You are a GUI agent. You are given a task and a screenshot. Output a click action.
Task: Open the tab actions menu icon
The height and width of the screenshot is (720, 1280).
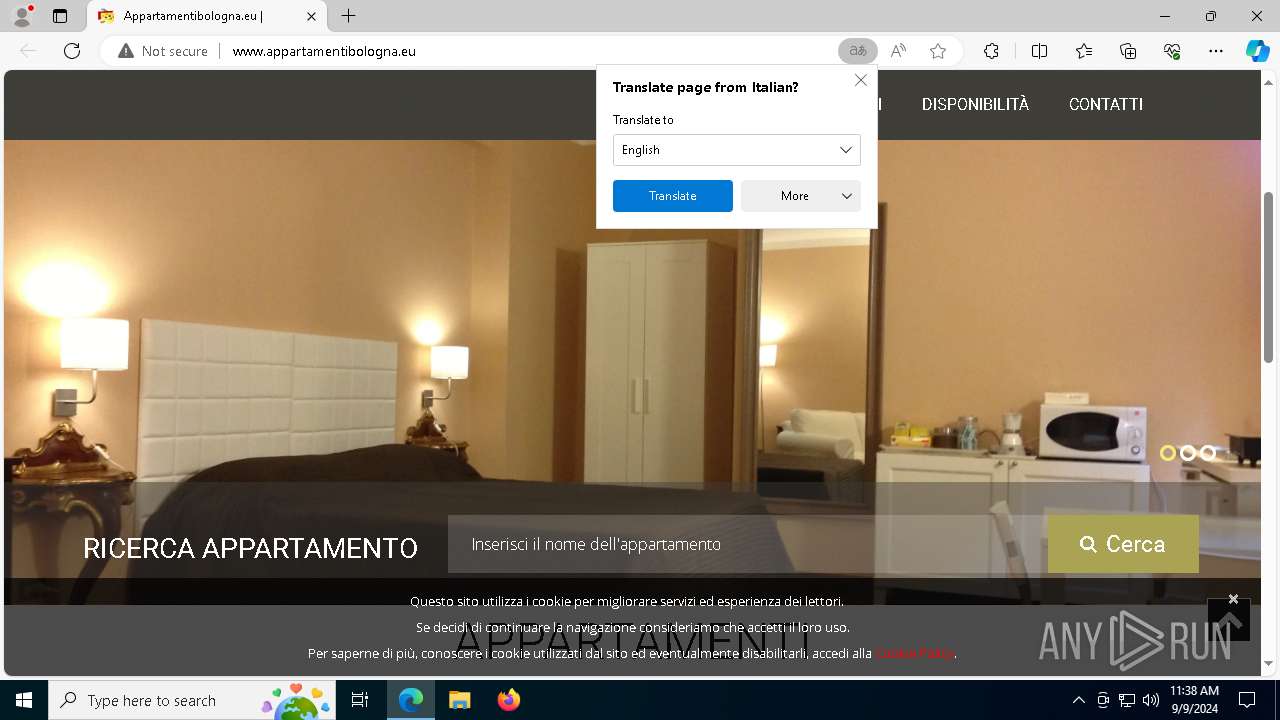(x=60, y=16)
